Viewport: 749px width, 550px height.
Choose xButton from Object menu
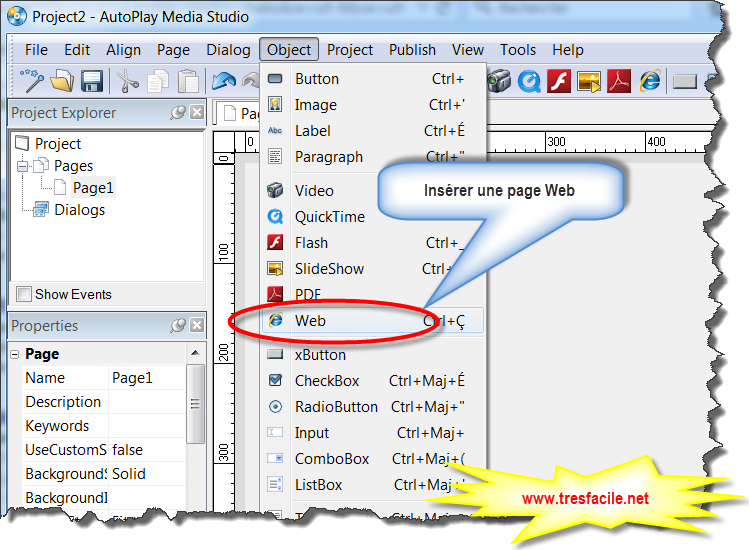373,355
